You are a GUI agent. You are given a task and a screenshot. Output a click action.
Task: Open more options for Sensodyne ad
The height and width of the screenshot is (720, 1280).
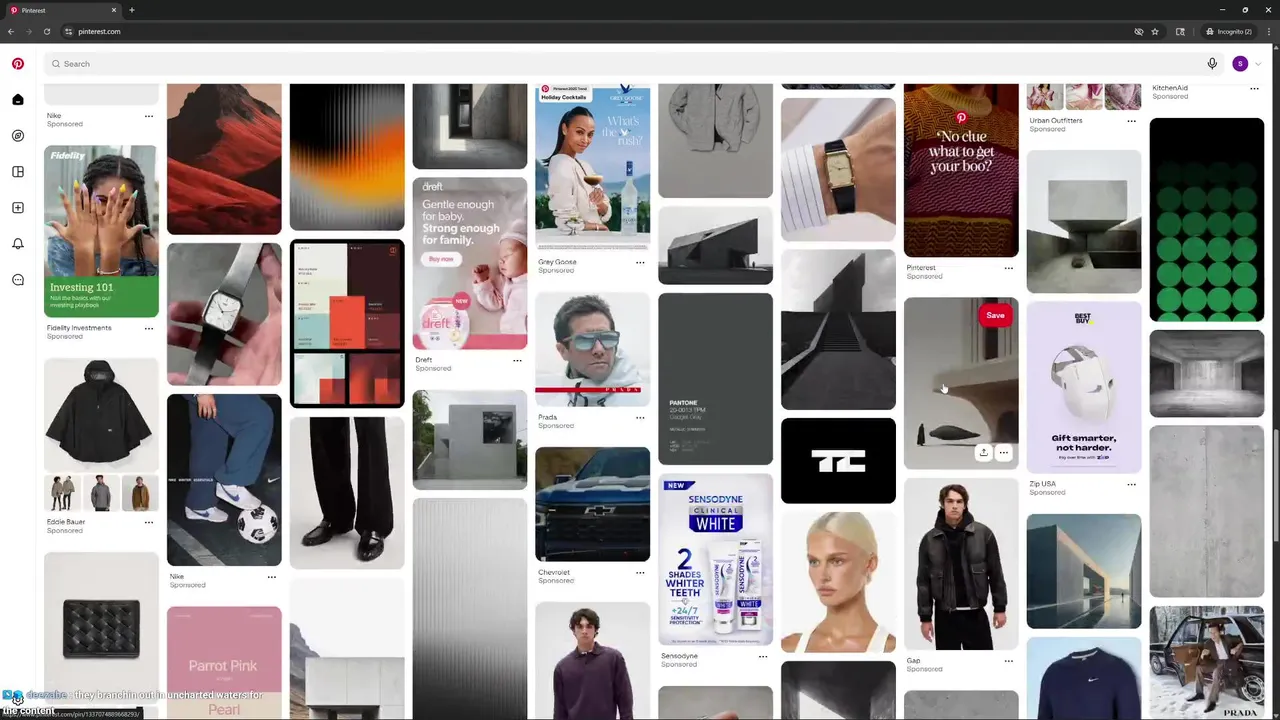pos(763,656)
